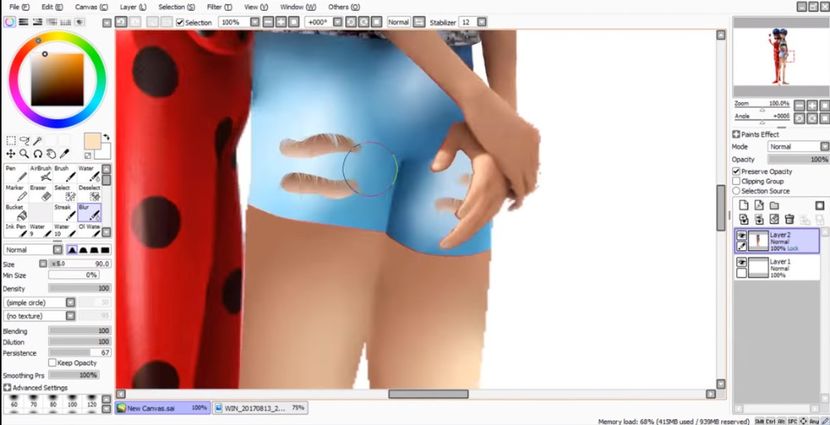830x425 pixels.
Task: Open the simple circle brush shape dropdown
Action: (70, 303)
